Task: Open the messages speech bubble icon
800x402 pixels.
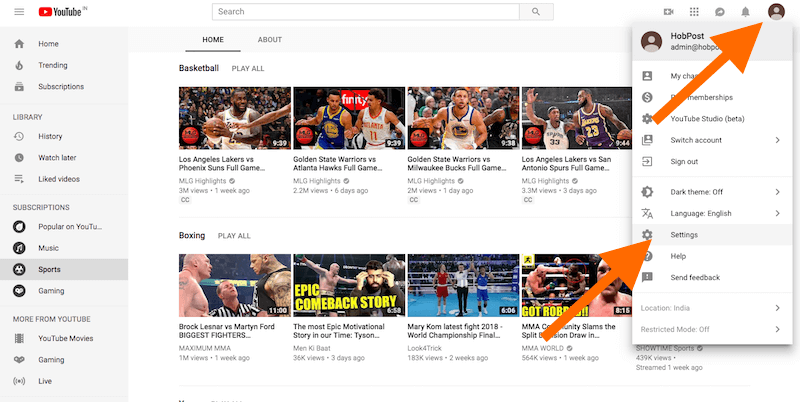Action: tap(720, 12)
